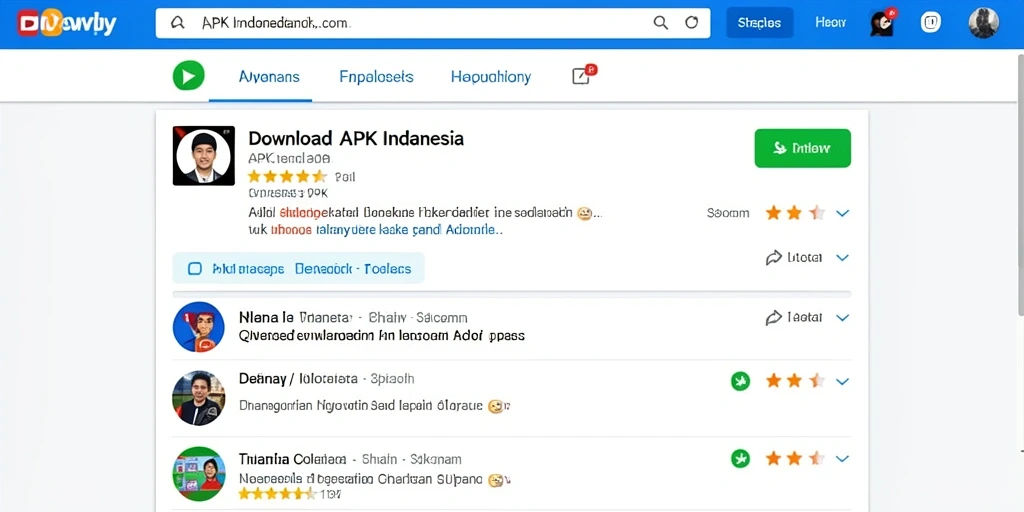Expand the chevron next to Litotal
This screenshot has height=512, width=1024.
click(x=842, y=257)
